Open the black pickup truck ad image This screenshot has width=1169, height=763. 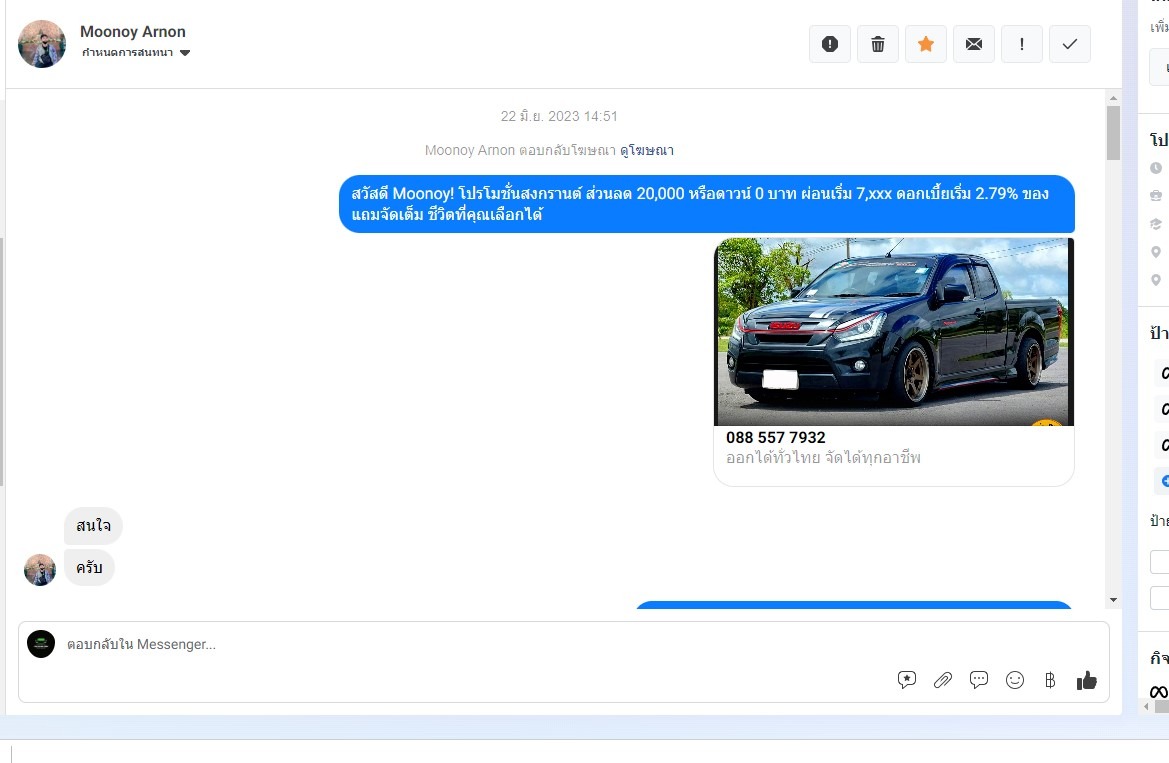(x=893, y=331)
